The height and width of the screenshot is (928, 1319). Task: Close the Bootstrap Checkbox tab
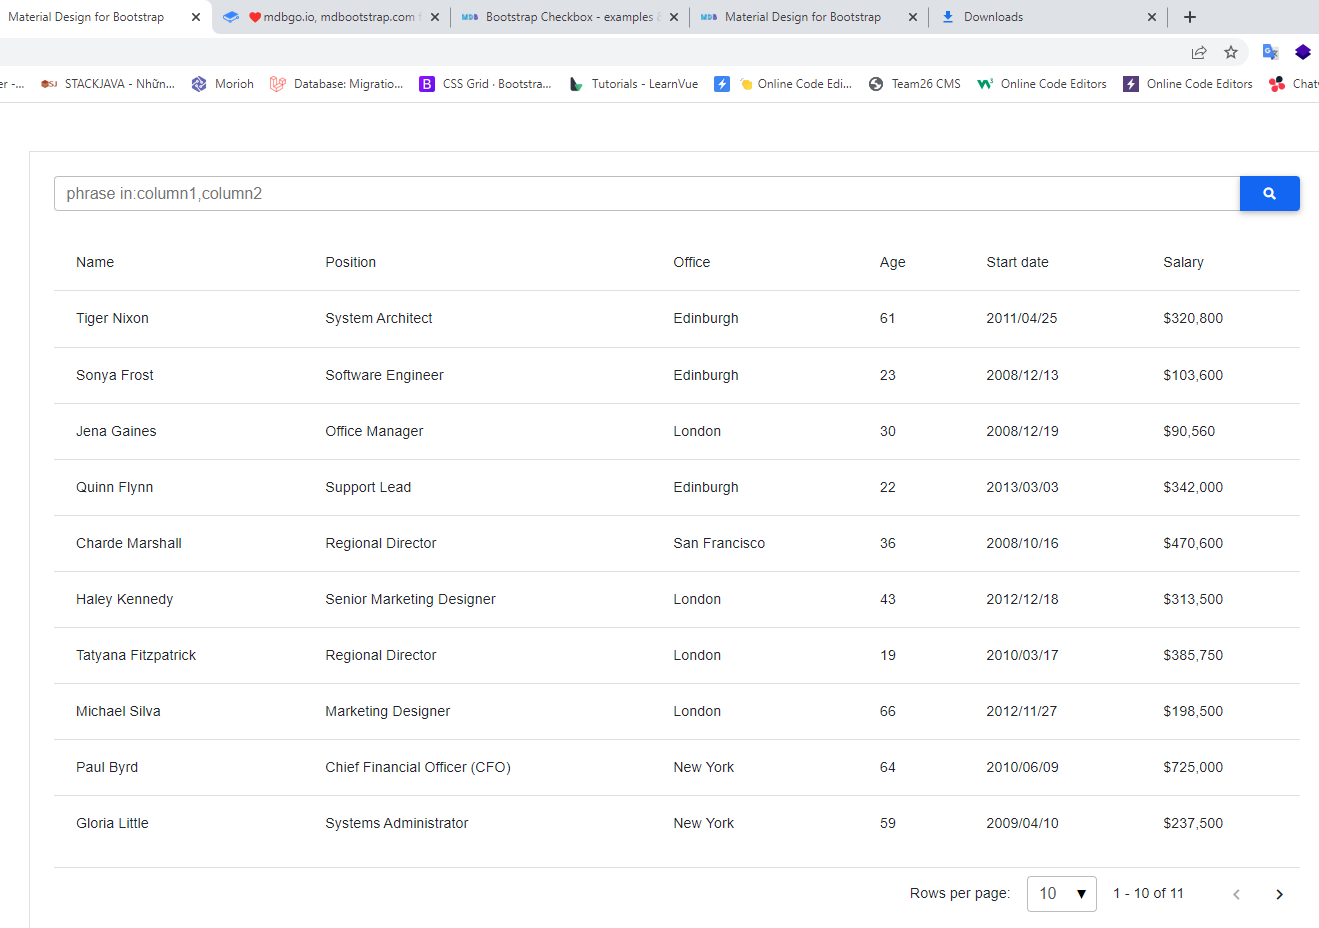[x=674, y=17]
